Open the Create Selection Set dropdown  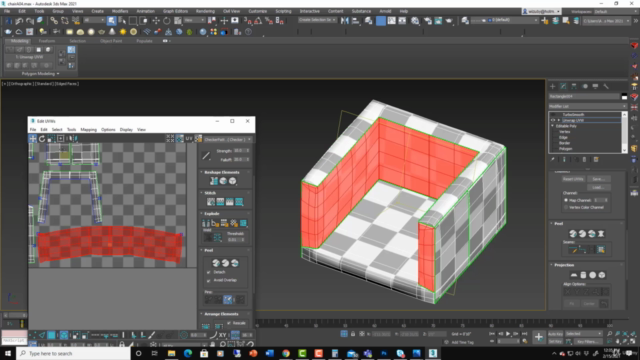point(317,20)
